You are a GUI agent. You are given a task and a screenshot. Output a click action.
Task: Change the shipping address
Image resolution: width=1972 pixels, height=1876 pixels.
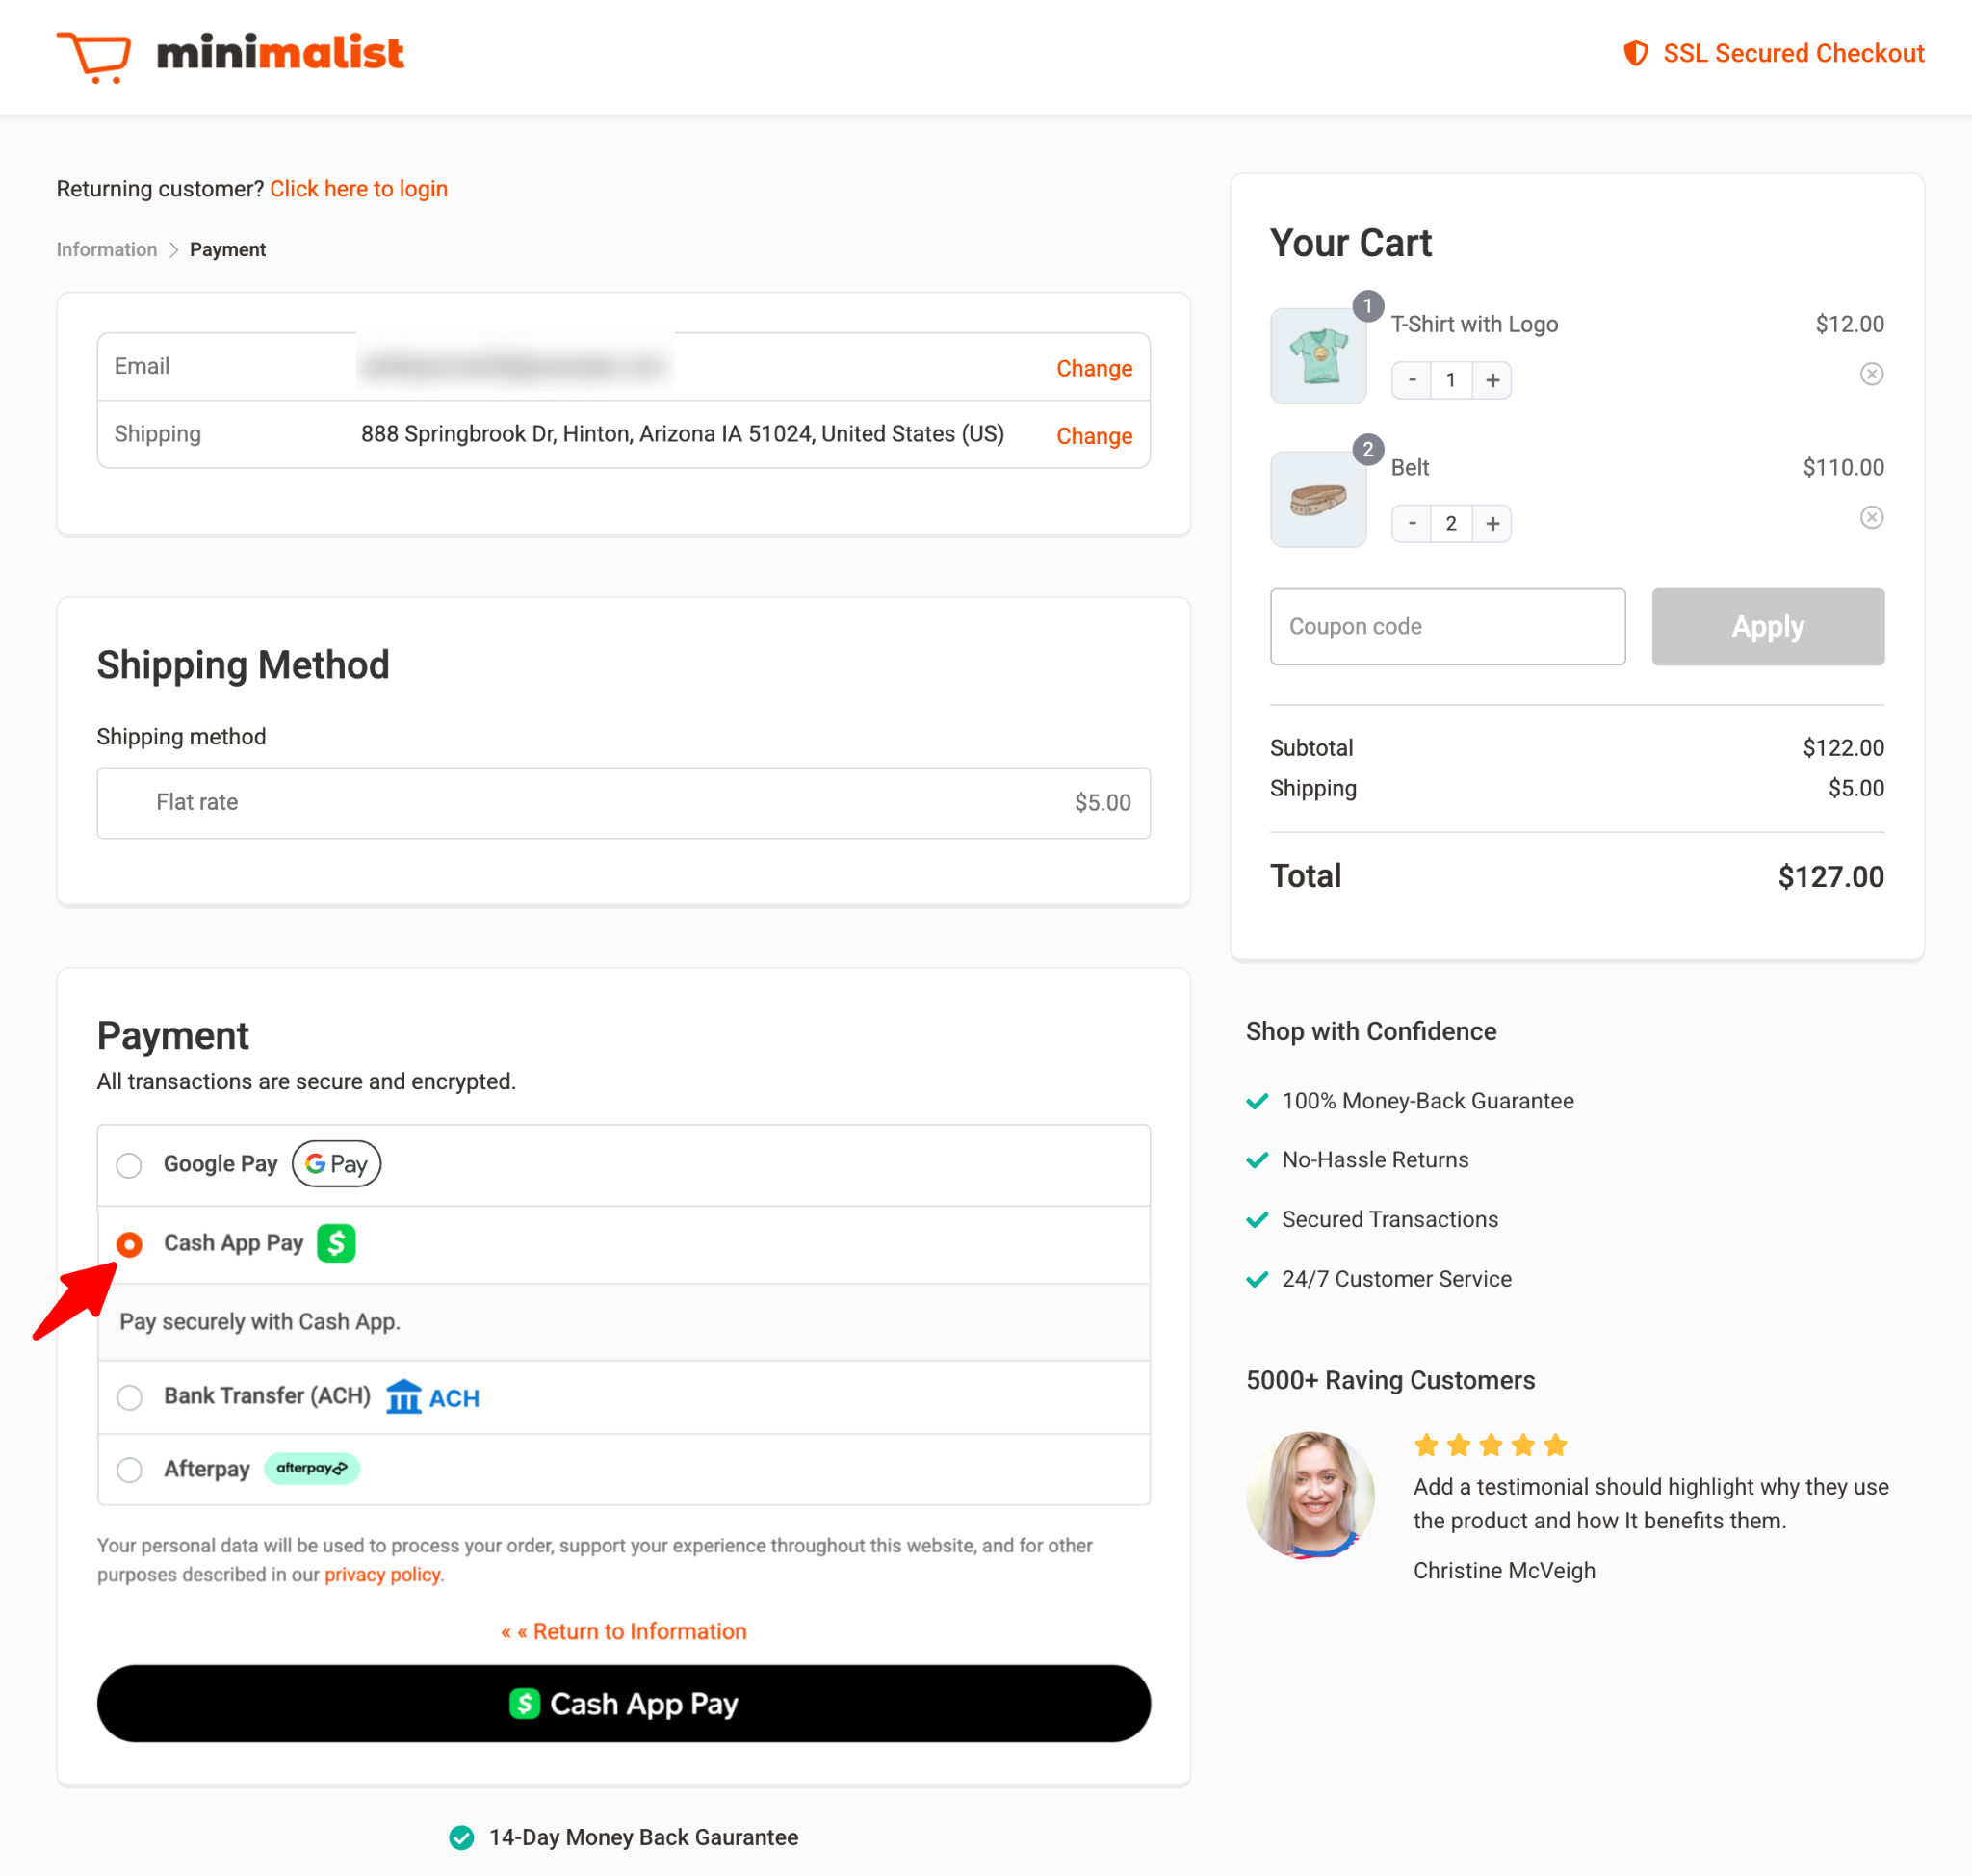click(x=1094, y=435)
